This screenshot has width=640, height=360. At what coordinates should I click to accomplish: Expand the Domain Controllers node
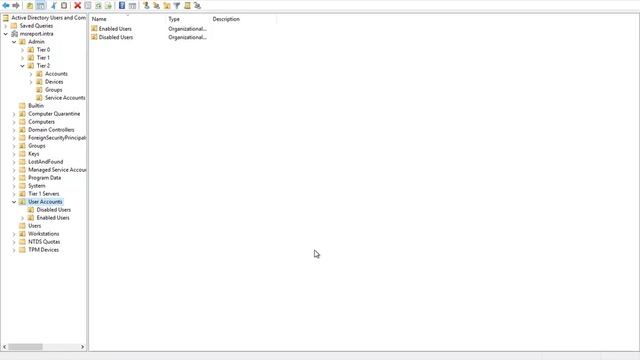point(14,130)
